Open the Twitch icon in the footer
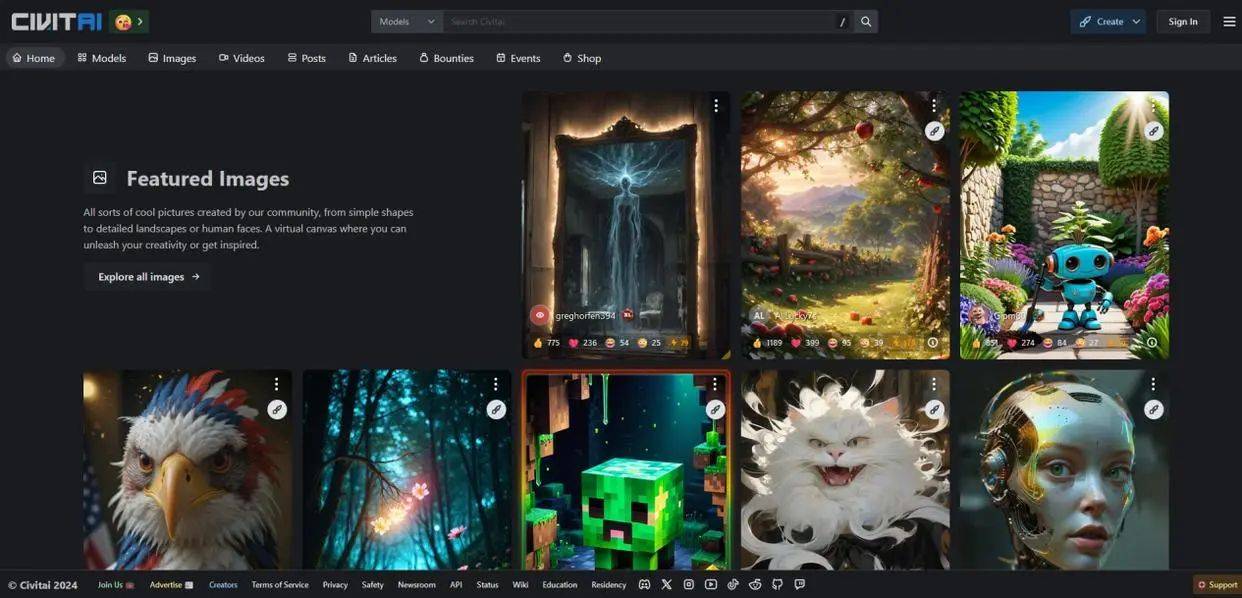Viewport: 1242px width, 598px height. pos(800,584)
